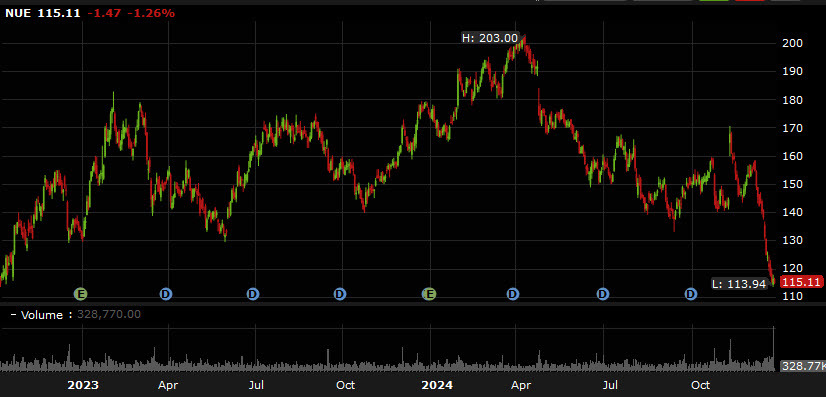The height and width of the screenshot is (397, 826).
Task: Collapse the Volume panel with the minus
Action: 13,315
